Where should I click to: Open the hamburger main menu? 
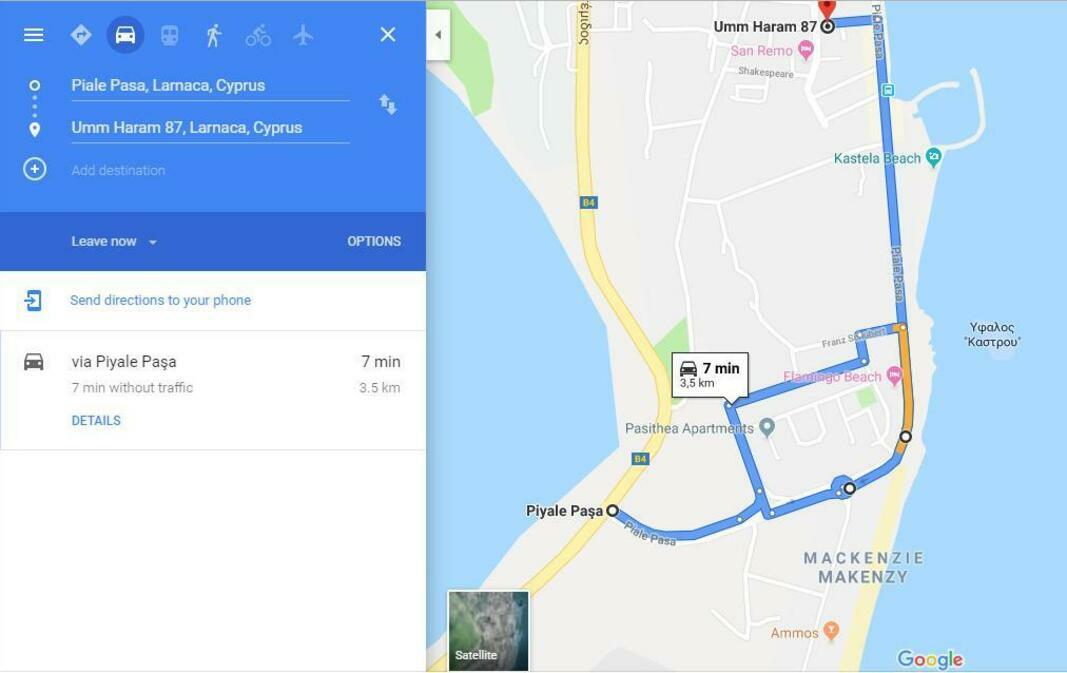(33, 35)
